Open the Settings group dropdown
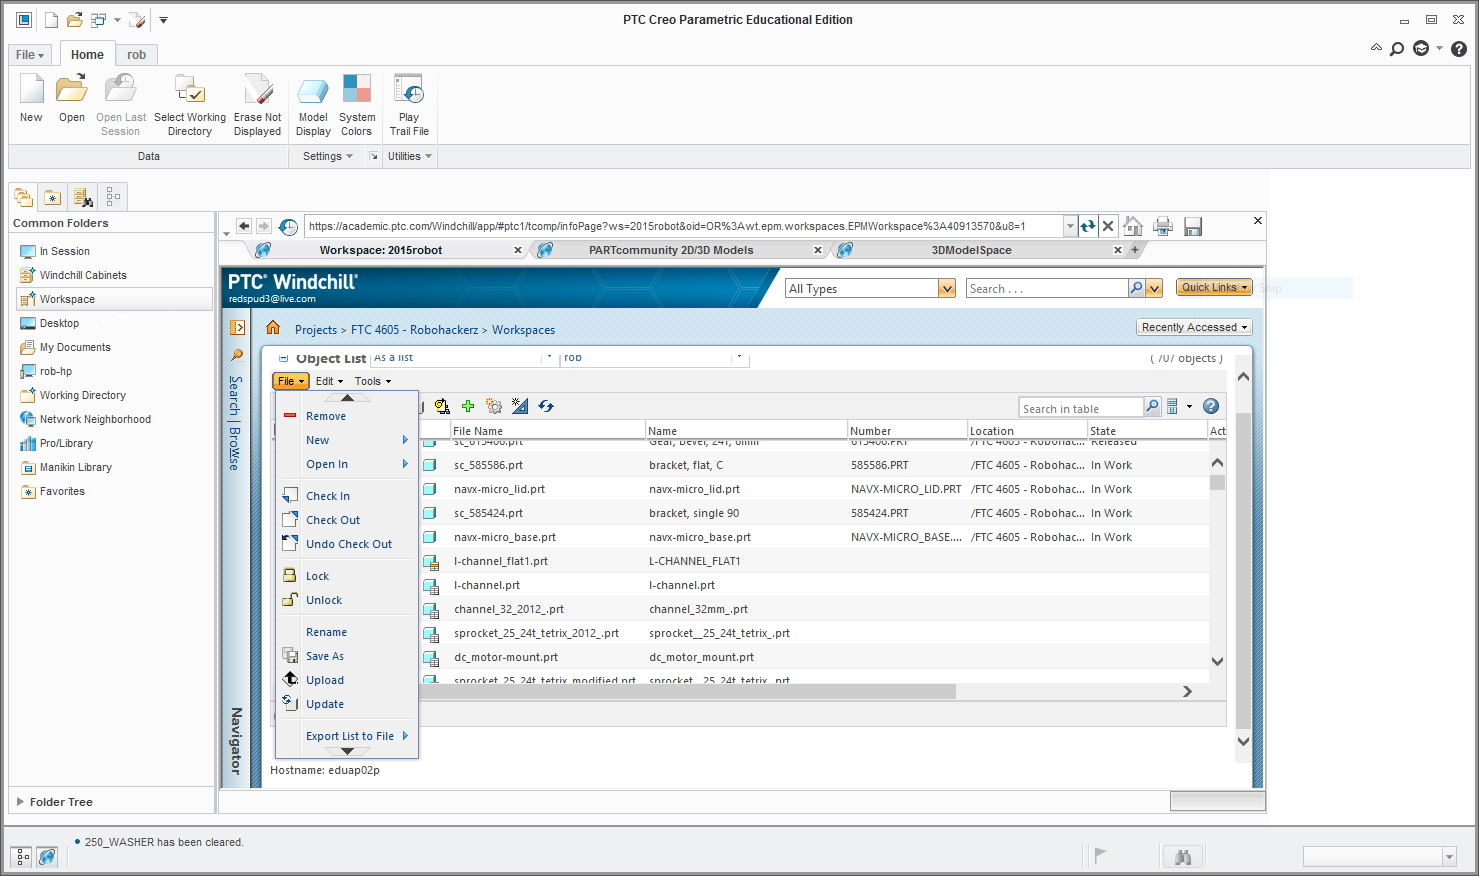This screenshot has width=1479, height=876. (x=328, y=156)
